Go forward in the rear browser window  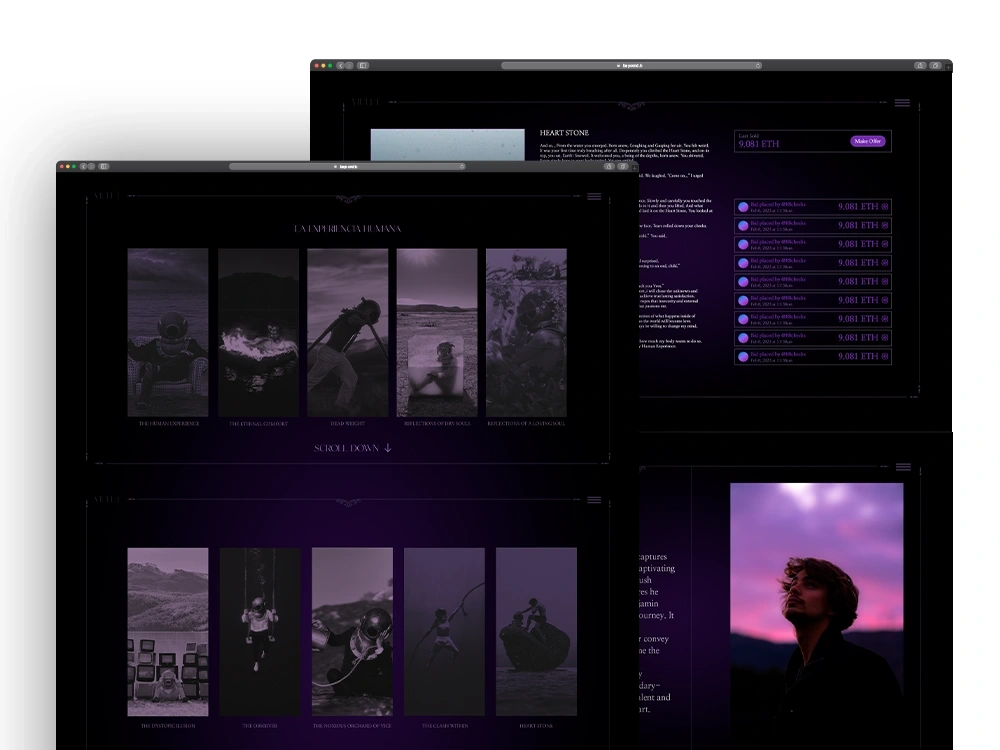point(349,66)
